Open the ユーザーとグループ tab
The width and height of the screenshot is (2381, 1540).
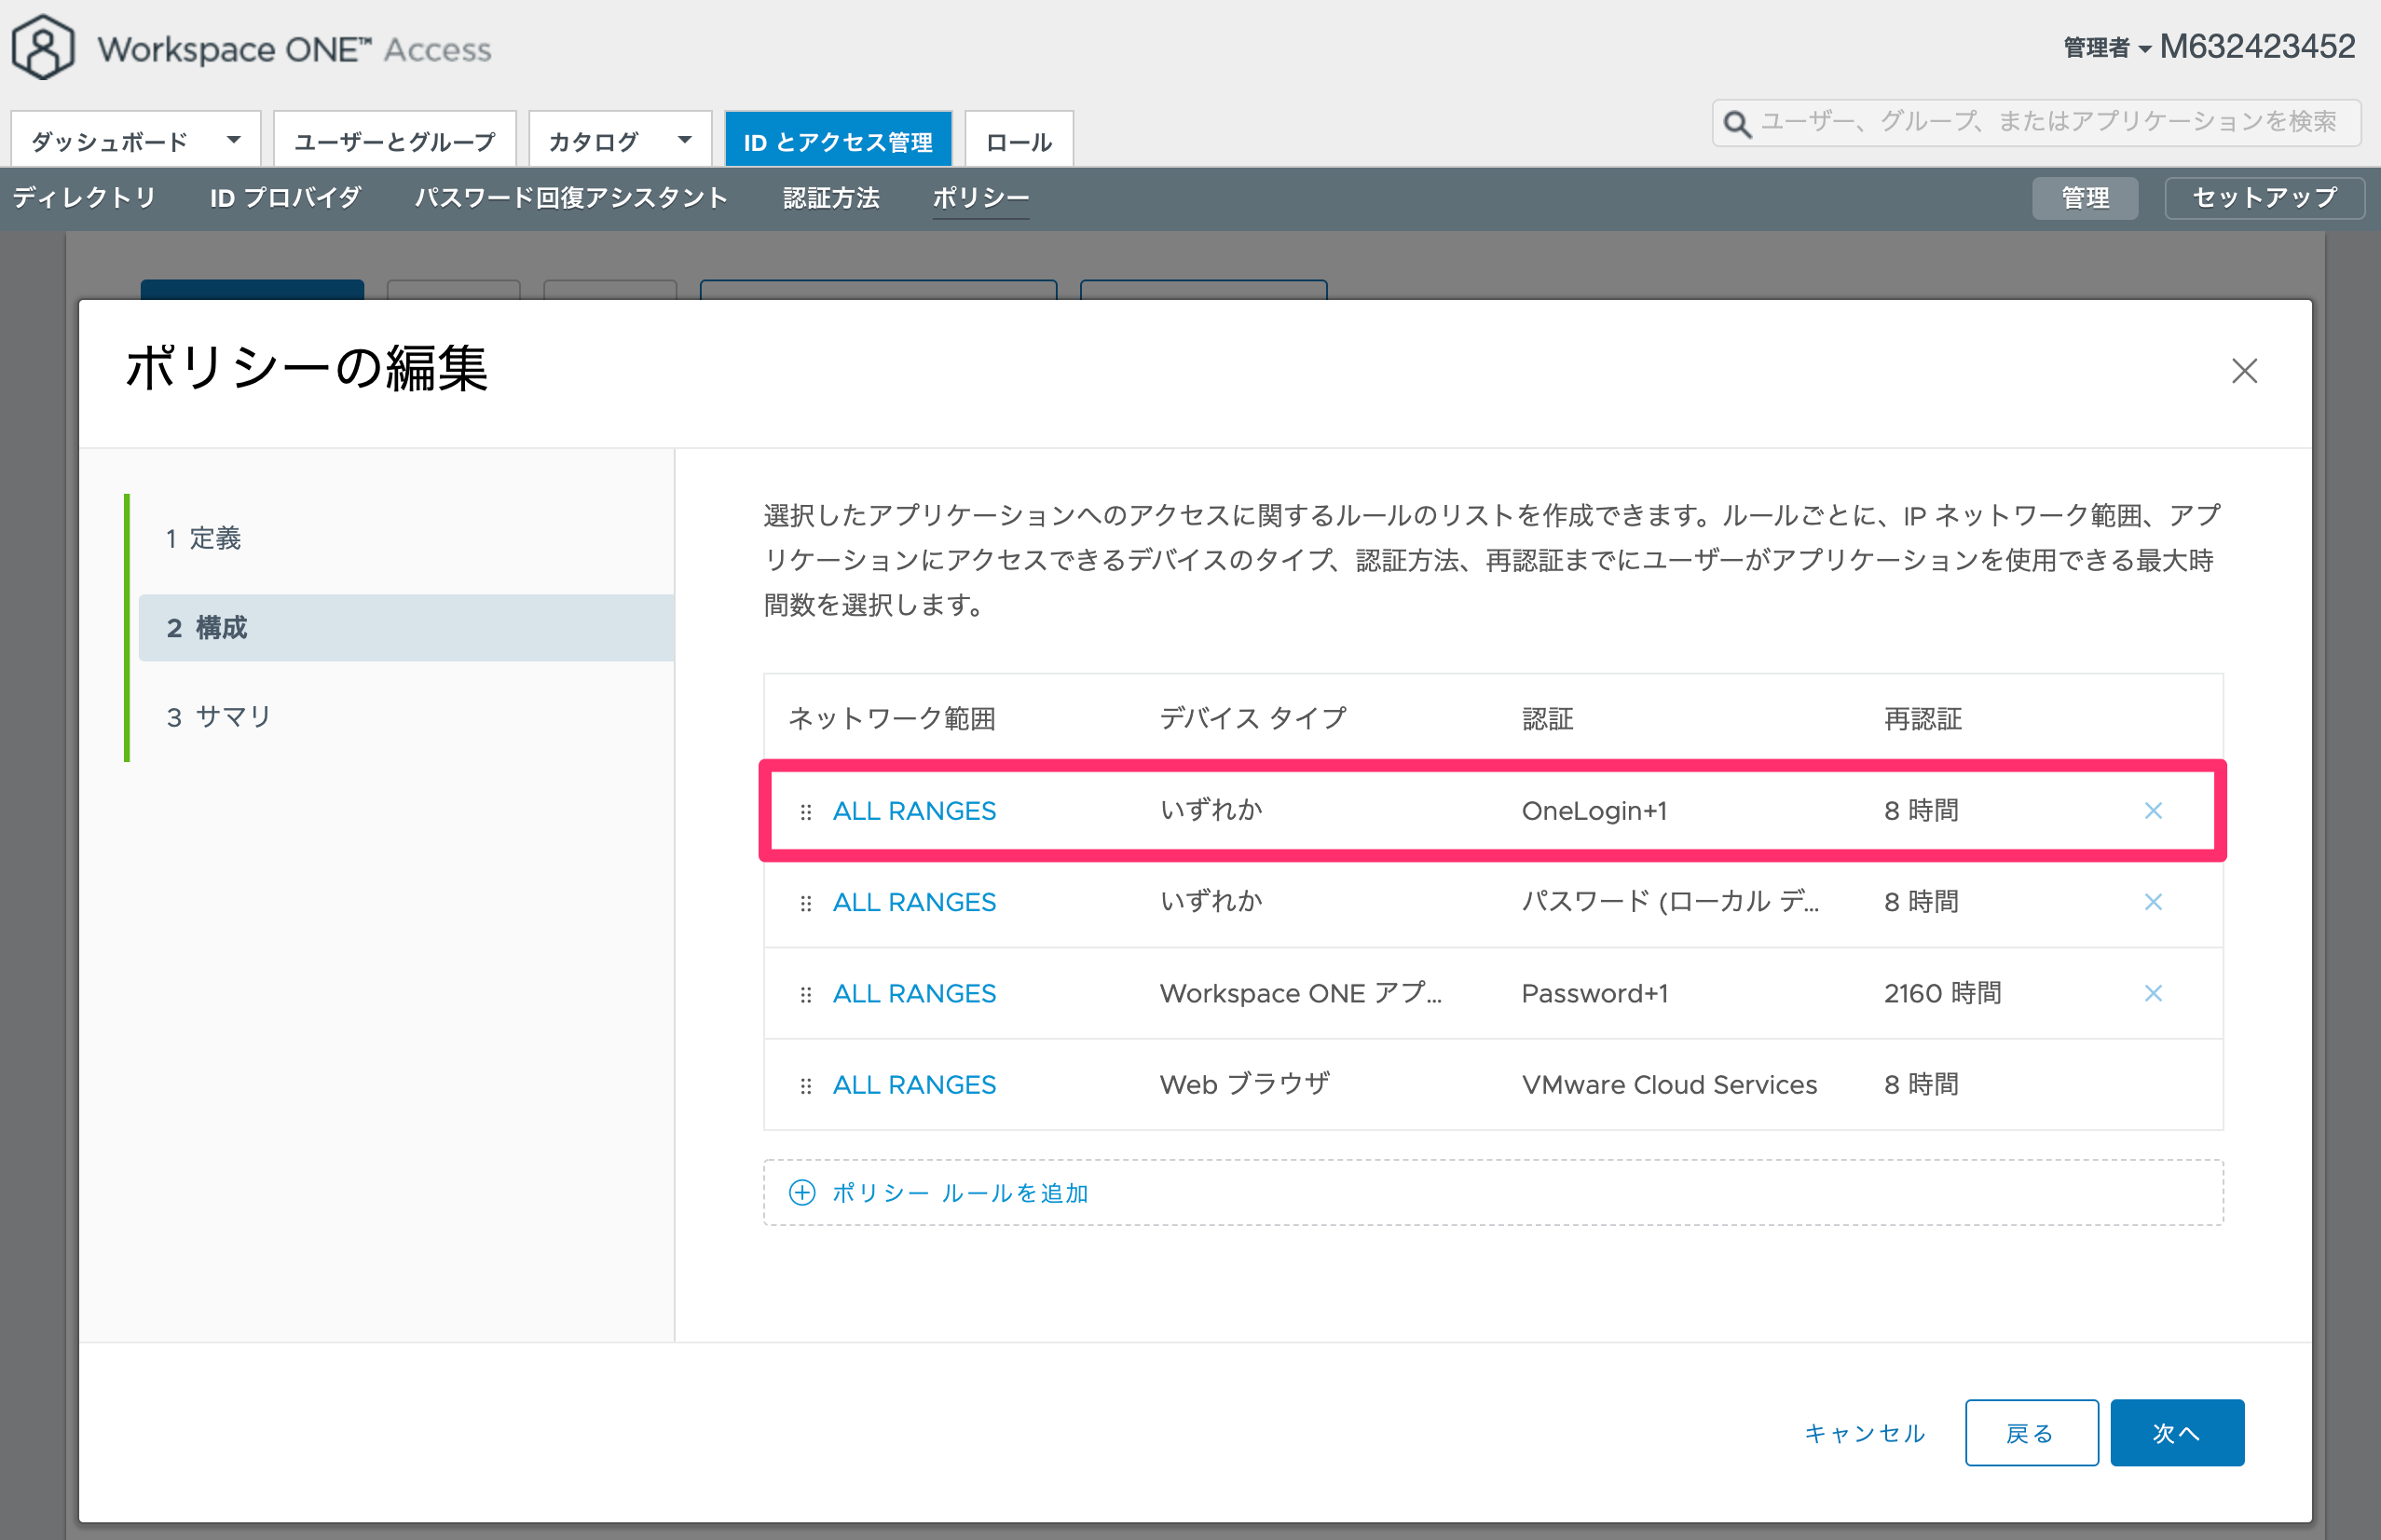tap(395, 141)
